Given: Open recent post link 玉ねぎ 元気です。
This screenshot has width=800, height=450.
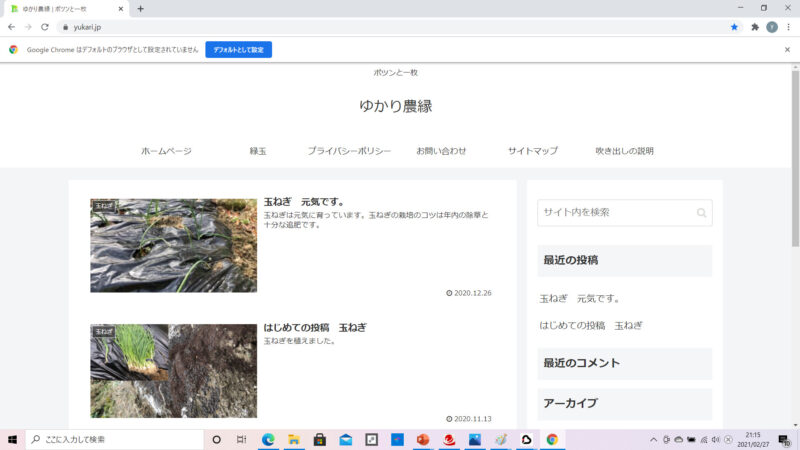Looking at the screenshot, I should (581, 298).
